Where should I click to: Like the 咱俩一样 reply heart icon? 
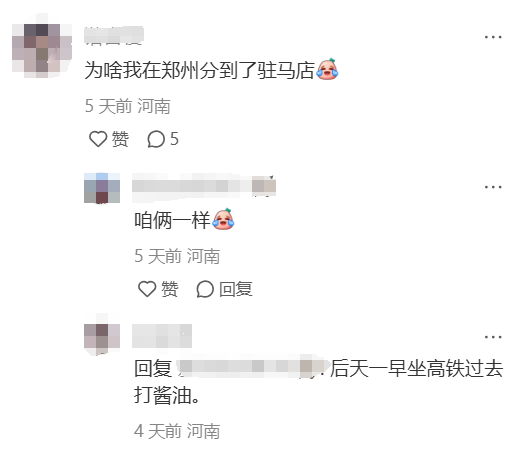[147, 289]
